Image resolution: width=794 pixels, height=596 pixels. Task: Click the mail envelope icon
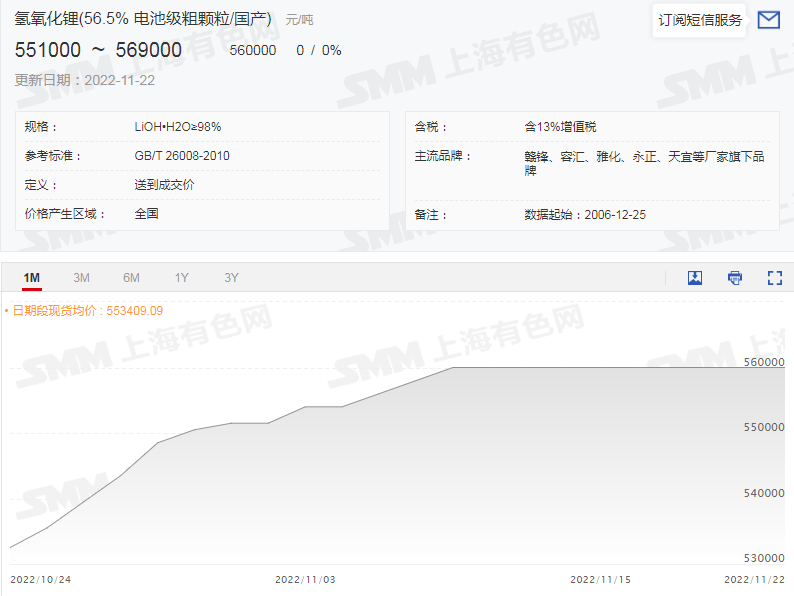point(768,20)
